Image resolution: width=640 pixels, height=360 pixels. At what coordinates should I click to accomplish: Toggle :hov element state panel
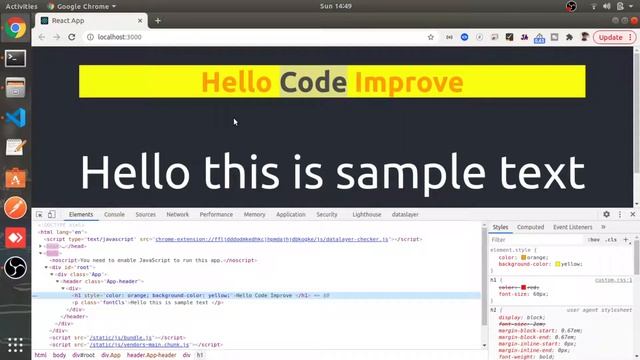[594, 240]
